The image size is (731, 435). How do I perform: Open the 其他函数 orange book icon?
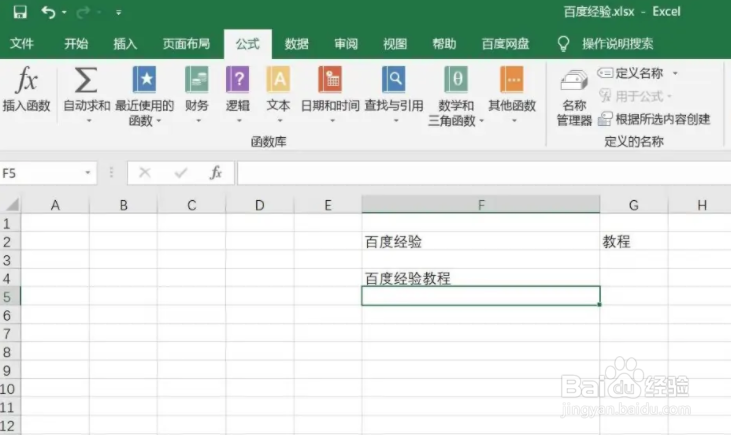click(x=512, y=79)
